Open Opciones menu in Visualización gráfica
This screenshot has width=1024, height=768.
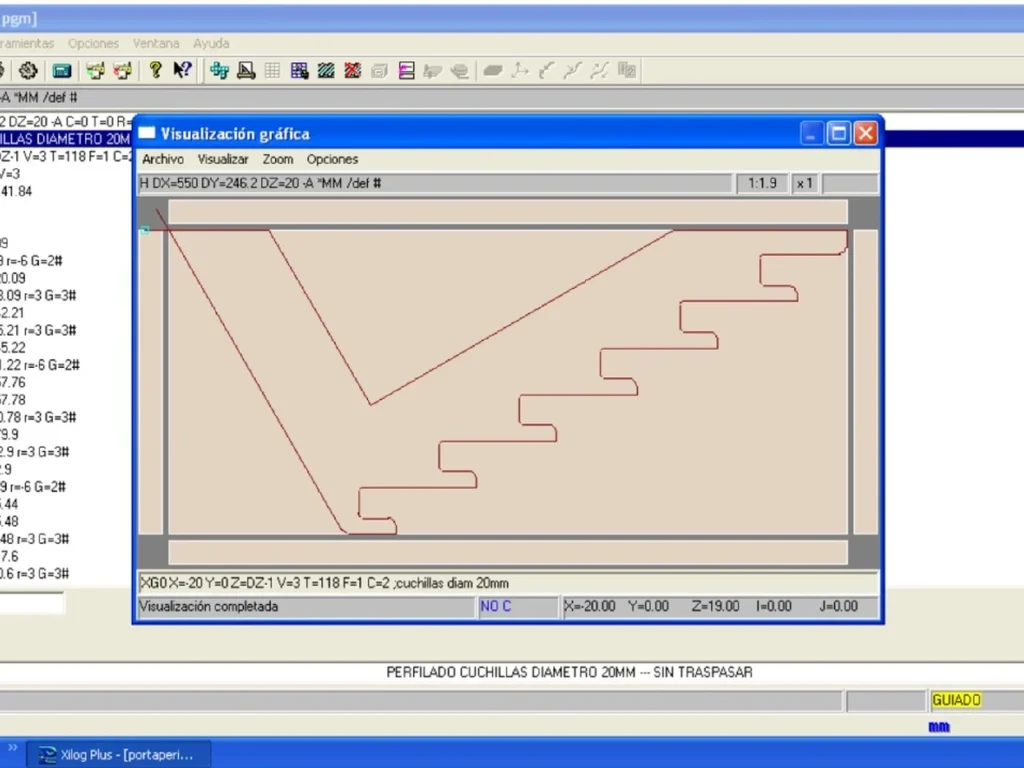point(332,159)
